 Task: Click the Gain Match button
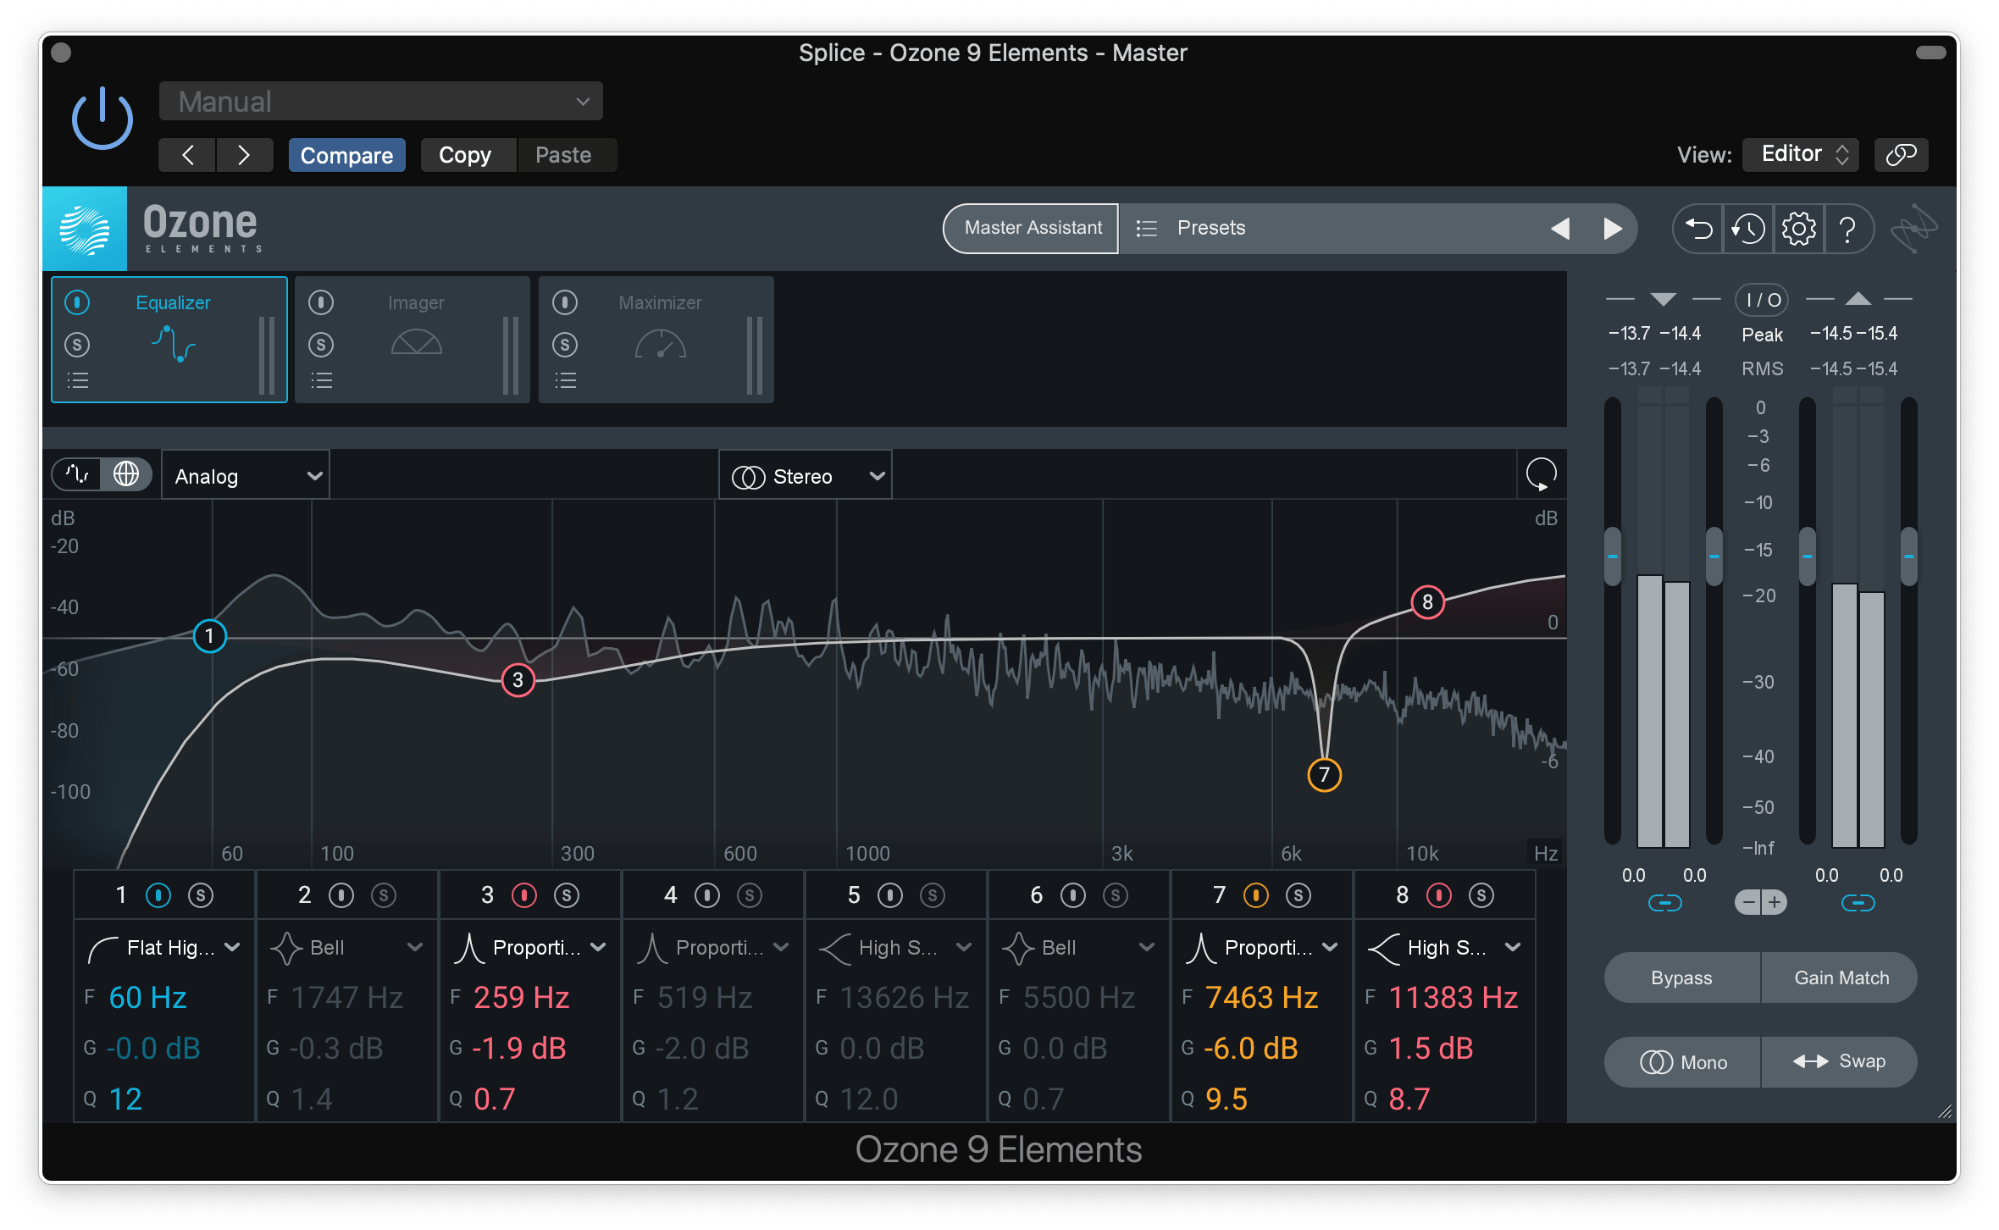click(x=1840, y=977)
